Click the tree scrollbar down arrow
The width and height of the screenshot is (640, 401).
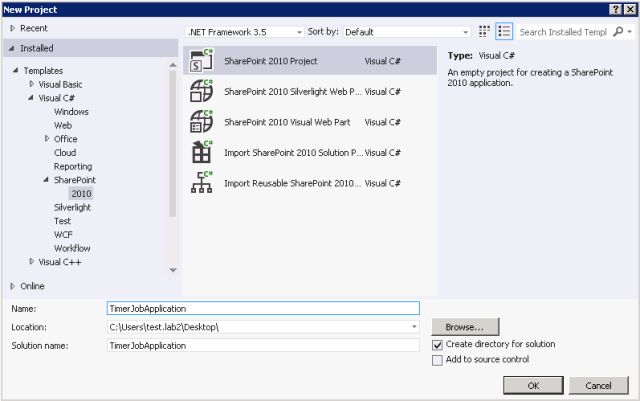pos(173,270)
